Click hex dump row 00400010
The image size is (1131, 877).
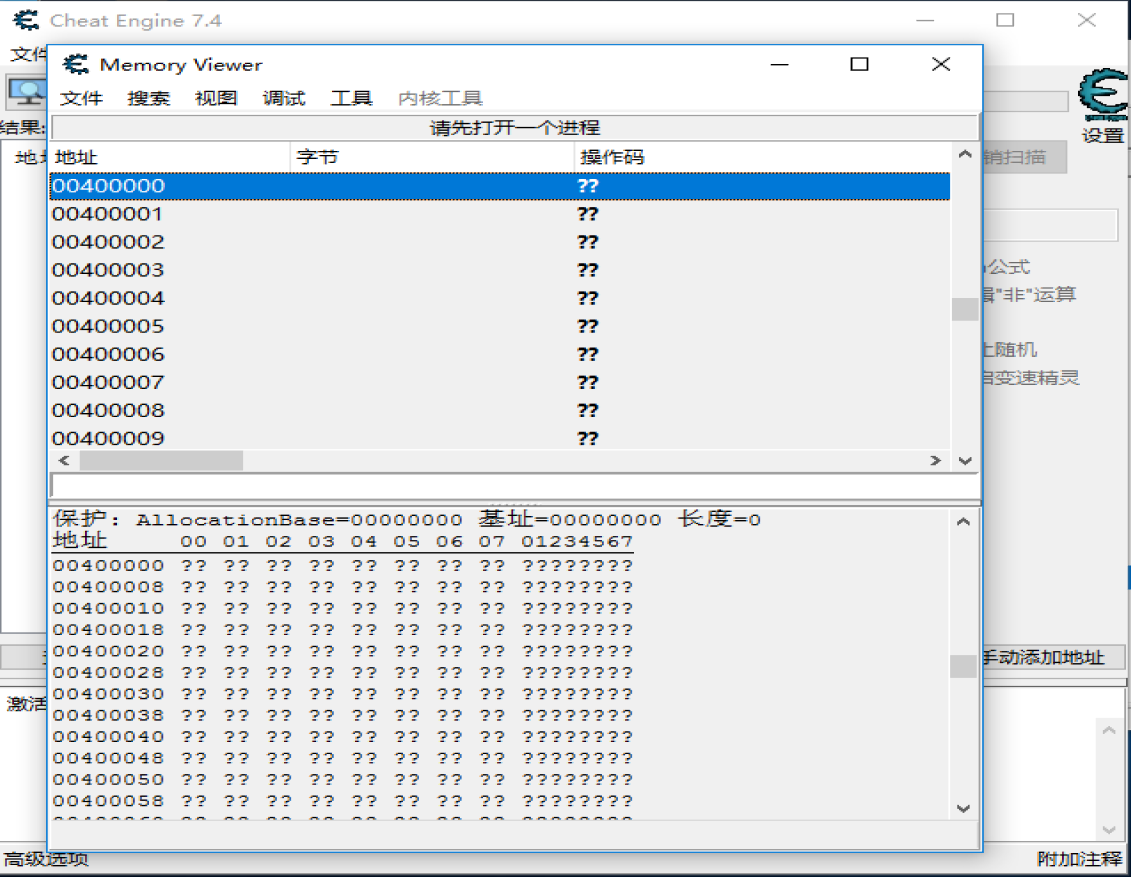[343, 609]
